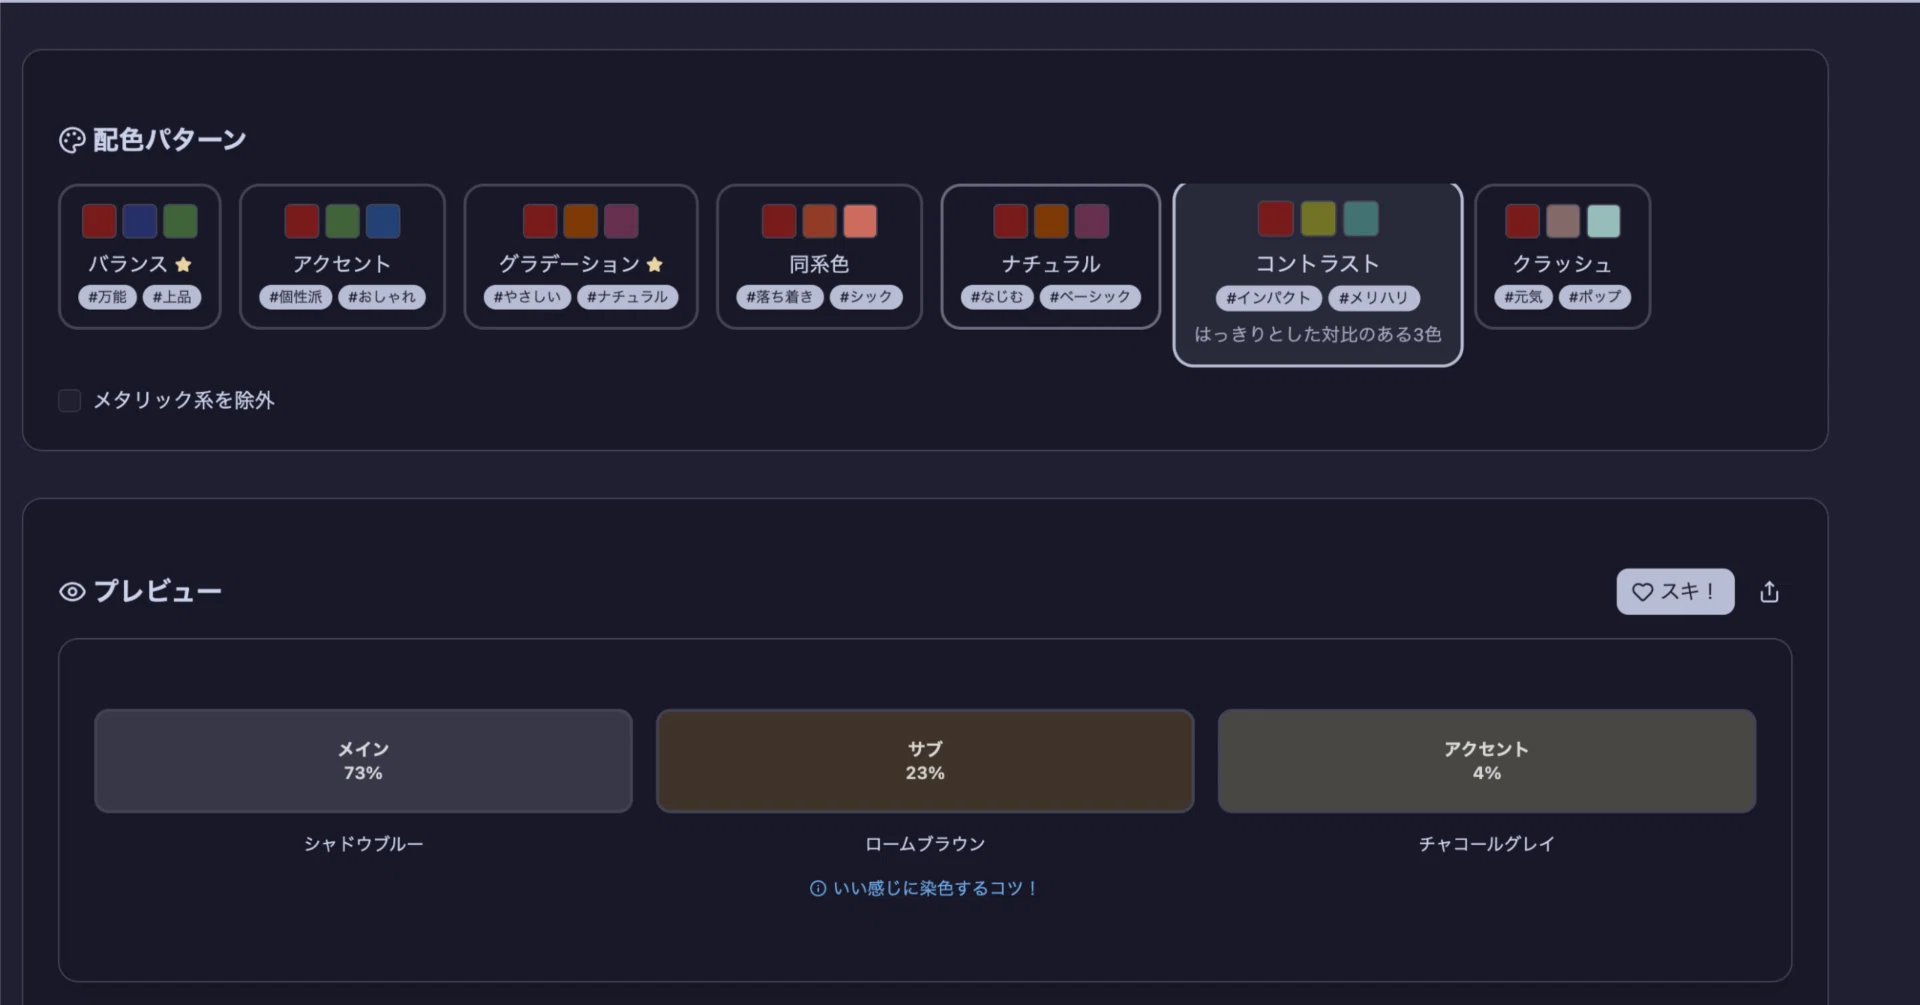This screenshot has height=1005, width=1920.
Task: Click the チャコールグレイ color name
Action: click(x=1487, y=844)
